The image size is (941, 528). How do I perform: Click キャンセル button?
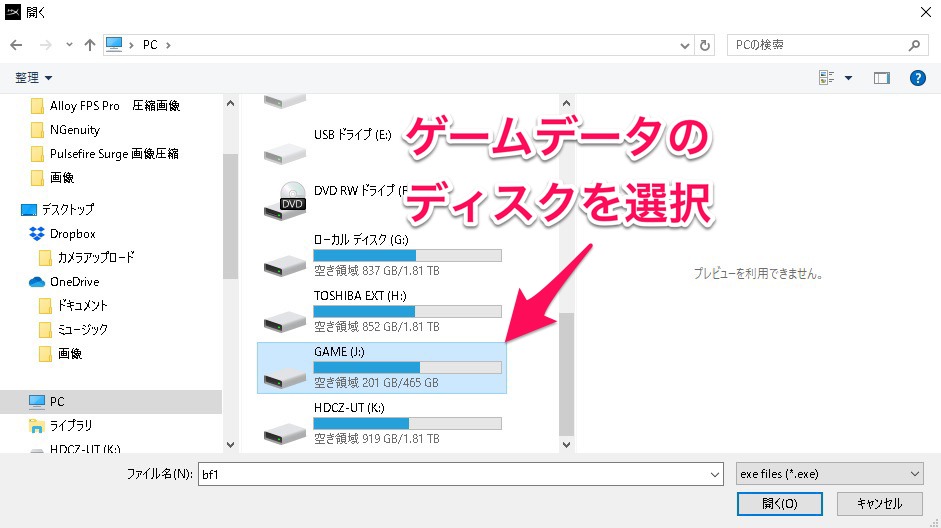[x=879, y=503]
